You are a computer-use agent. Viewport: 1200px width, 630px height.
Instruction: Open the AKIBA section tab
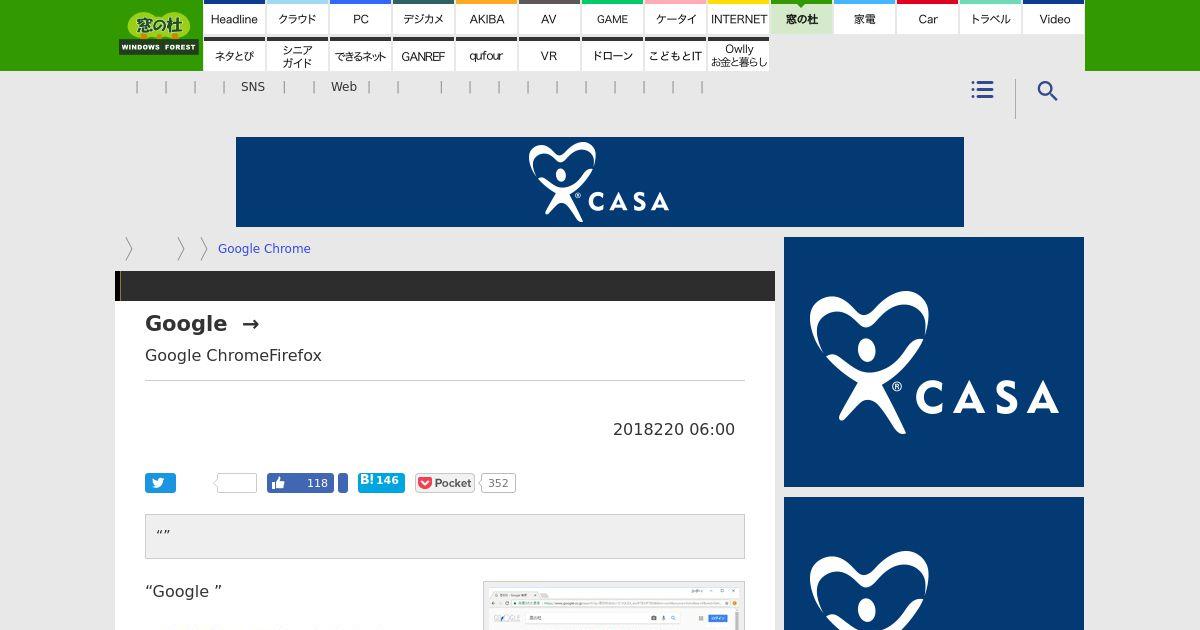tap(486, 18)
